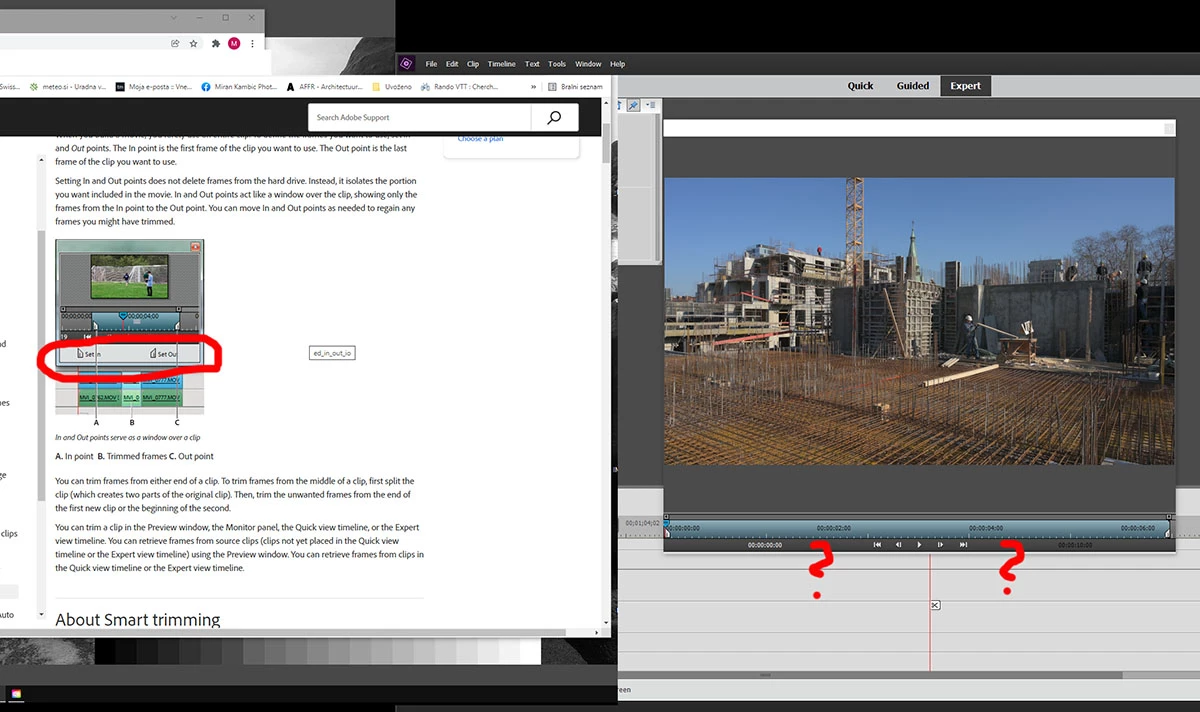Click the Out point handle on preview ruler
The image size is (1200, 712).
click(x=1168, y=534)
